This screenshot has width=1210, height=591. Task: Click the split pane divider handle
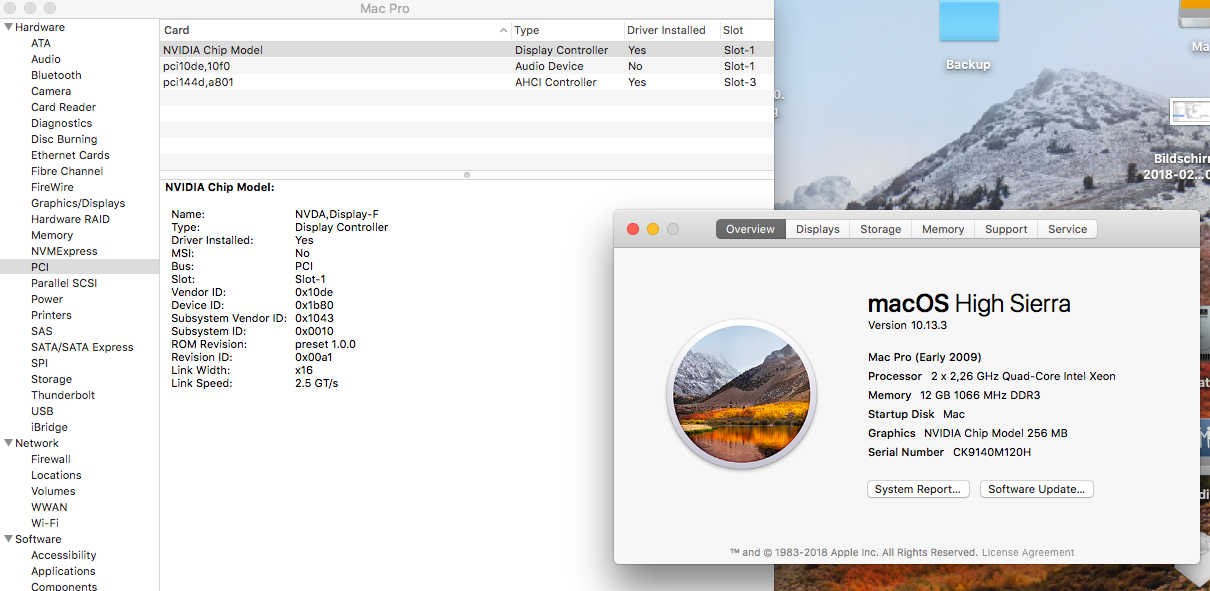click(x=467, y=174)
